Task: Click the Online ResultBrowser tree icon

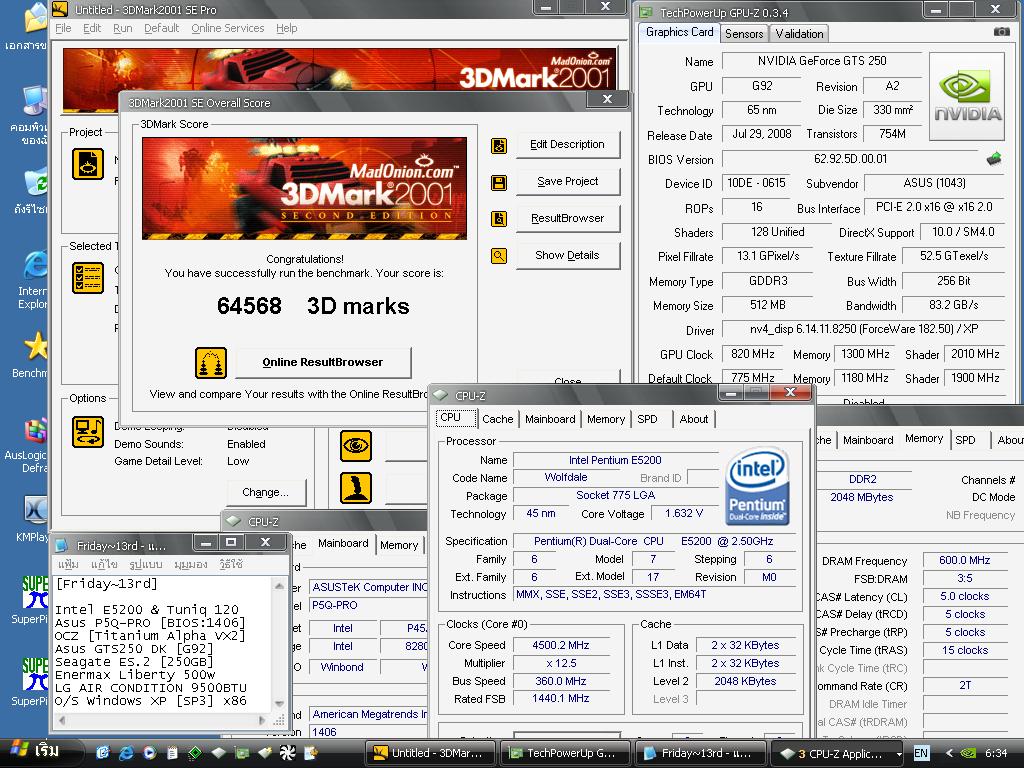Action: [x=211, y=363]
